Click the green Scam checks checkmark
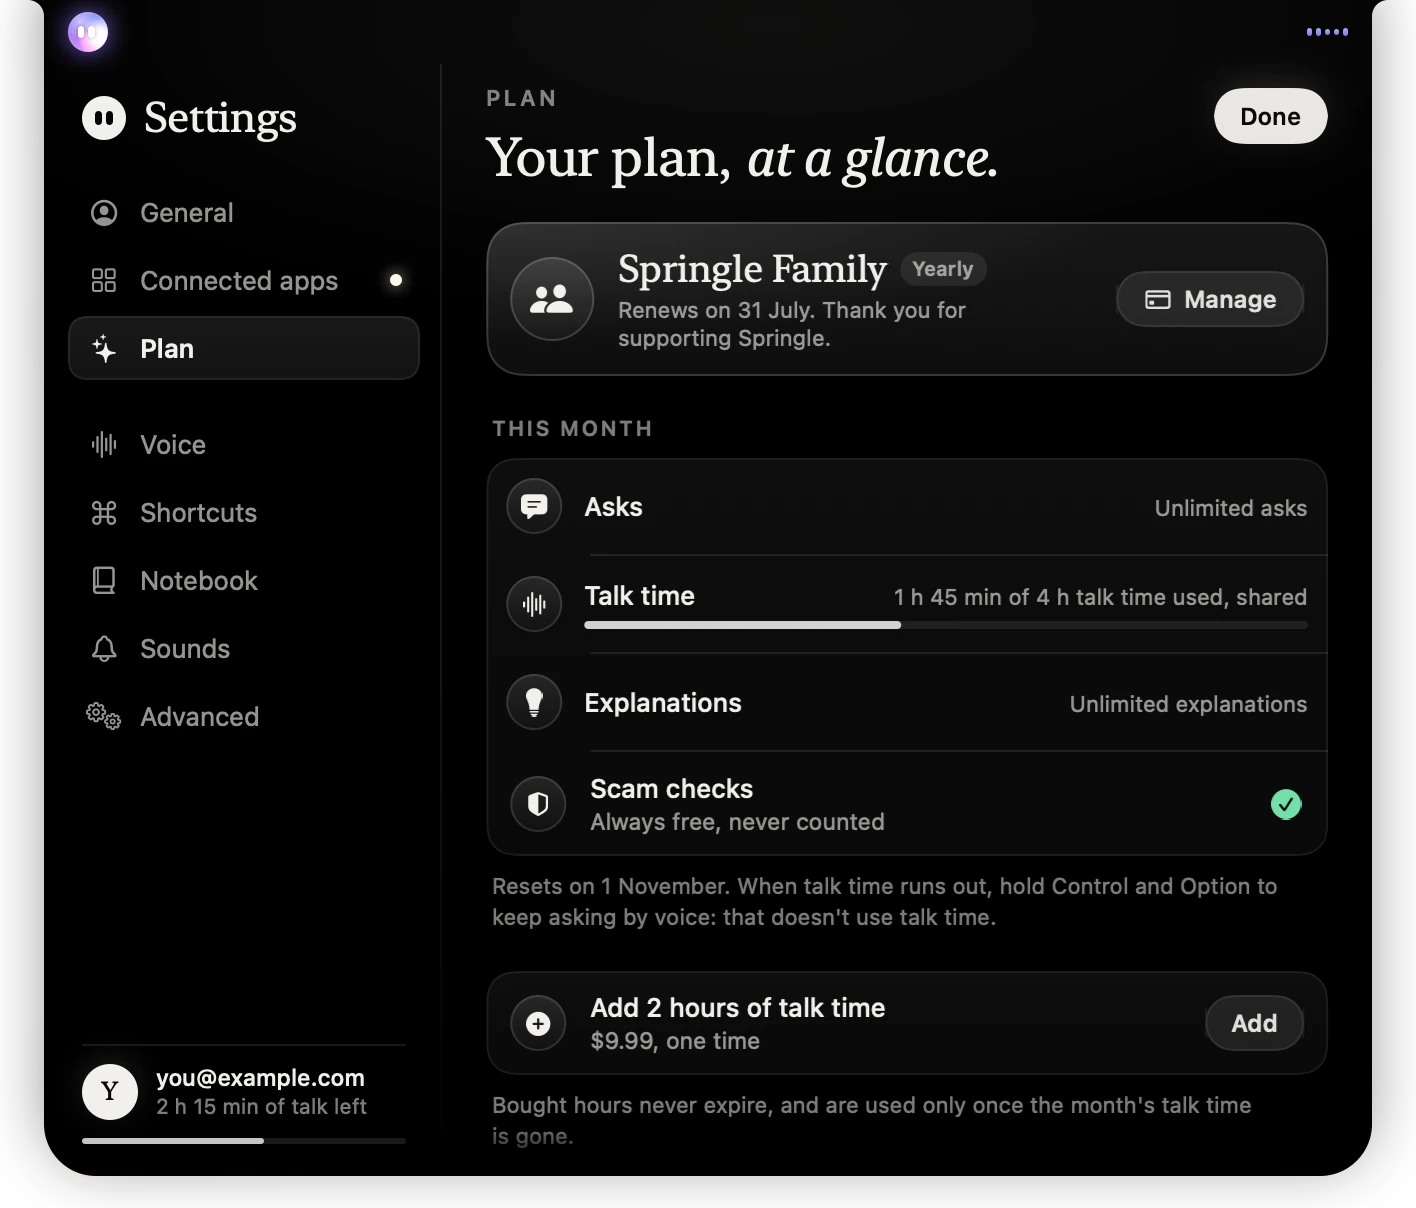The image size is (1416, 1208). click(1286, 804)
